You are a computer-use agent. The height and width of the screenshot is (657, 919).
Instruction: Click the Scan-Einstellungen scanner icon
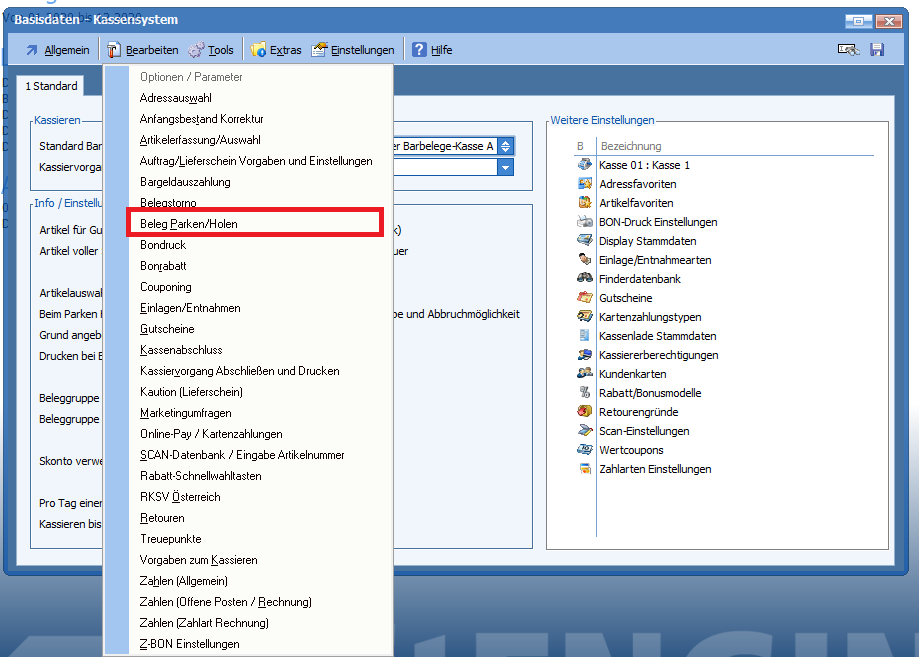point(585,431)
